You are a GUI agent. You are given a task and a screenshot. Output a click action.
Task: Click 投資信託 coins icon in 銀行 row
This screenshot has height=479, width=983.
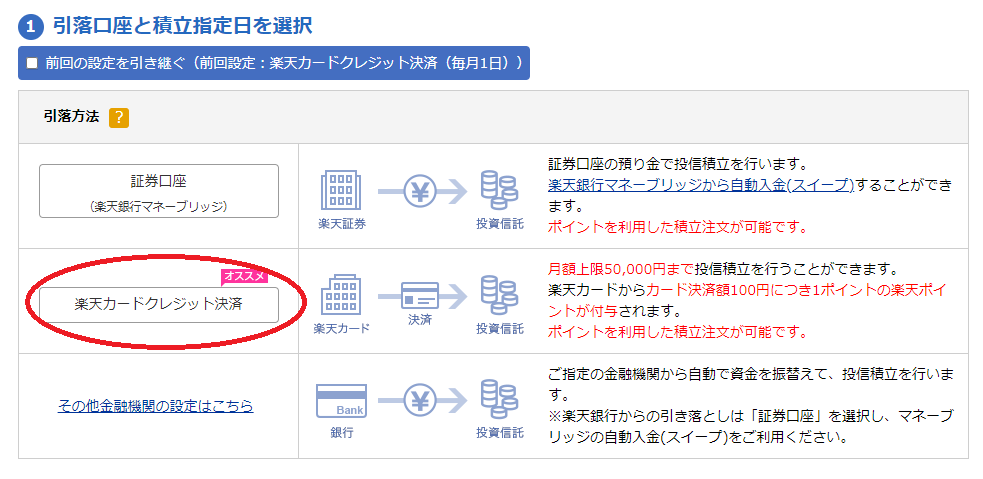coord(499,401)
